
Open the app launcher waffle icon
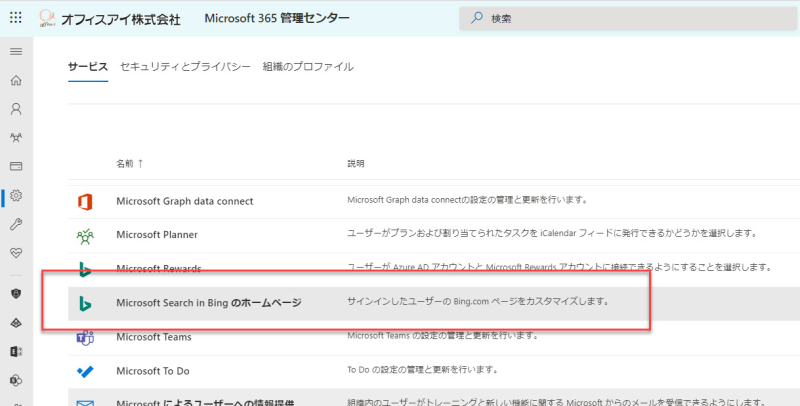pos(16,18)
